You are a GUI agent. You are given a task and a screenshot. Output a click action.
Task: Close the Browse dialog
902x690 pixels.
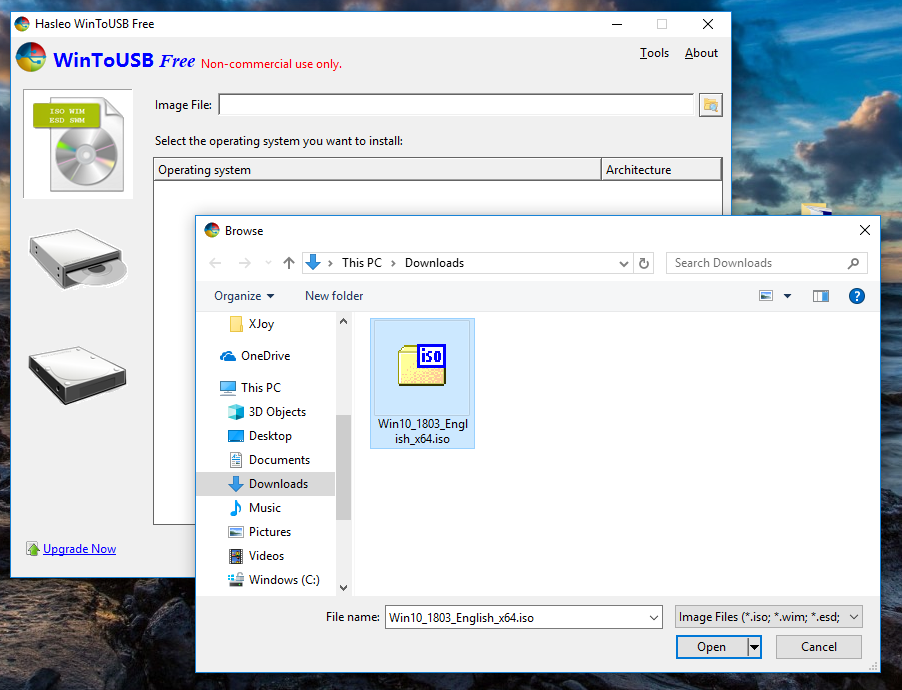[x=865, y=230]
